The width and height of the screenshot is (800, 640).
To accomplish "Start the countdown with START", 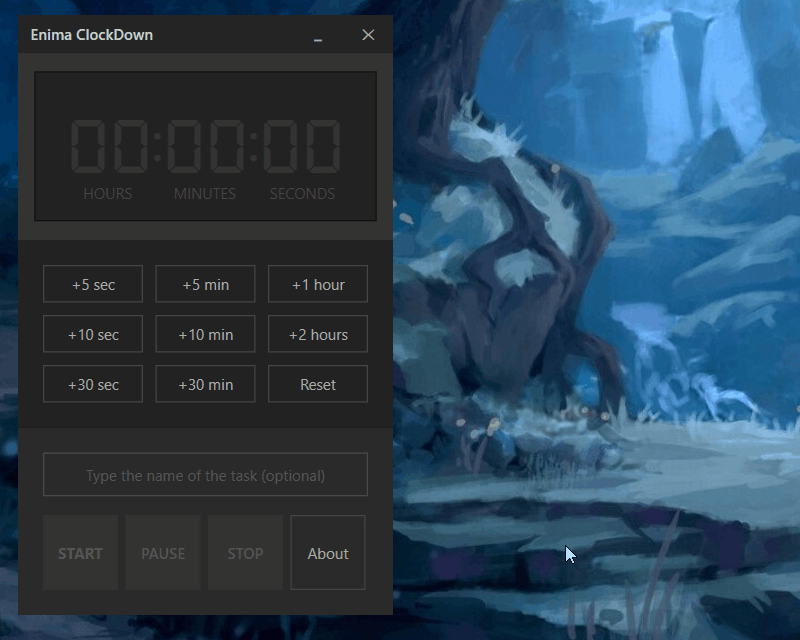I will pos(80,553).
